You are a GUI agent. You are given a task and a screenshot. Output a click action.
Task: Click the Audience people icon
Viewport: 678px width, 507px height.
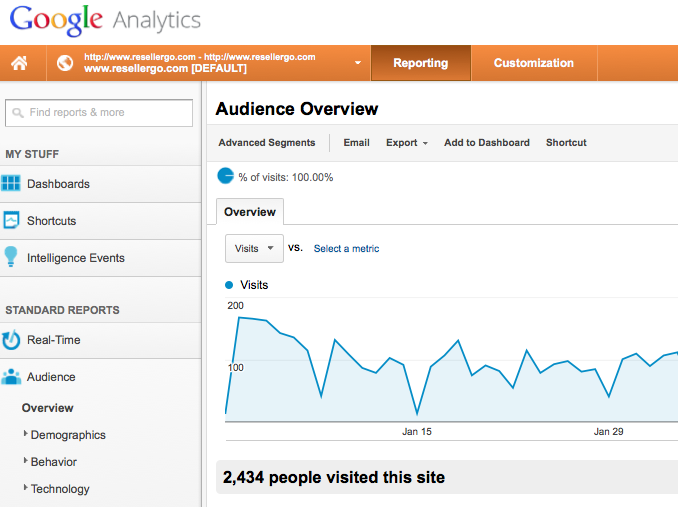[x=11, y=376]
